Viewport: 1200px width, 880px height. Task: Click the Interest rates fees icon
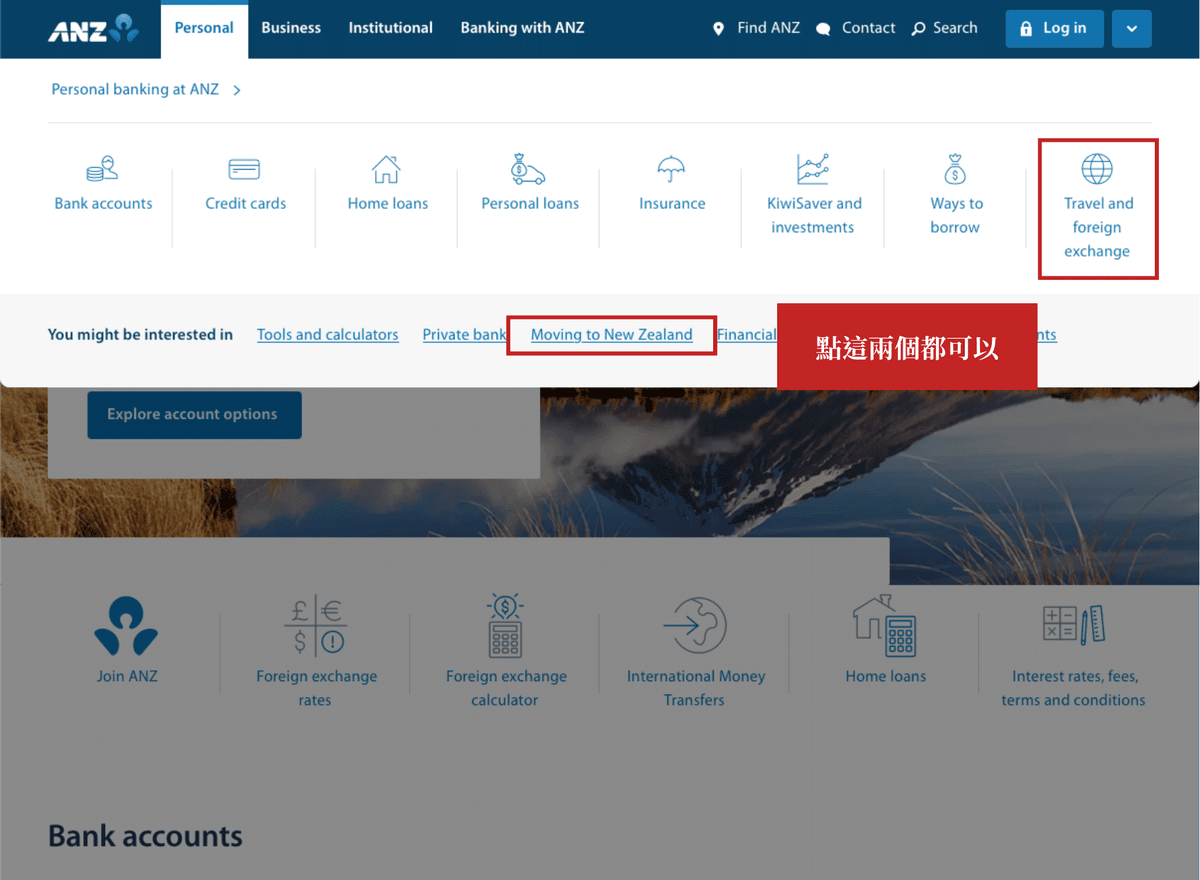point(1074,624)
